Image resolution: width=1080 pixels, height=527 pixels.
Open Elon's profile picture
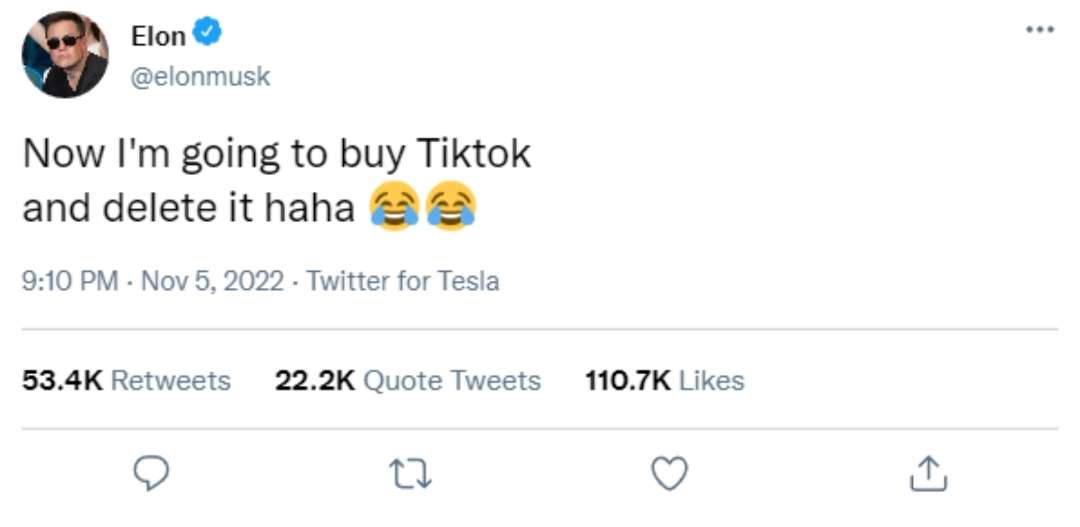[x=65, y=54]
